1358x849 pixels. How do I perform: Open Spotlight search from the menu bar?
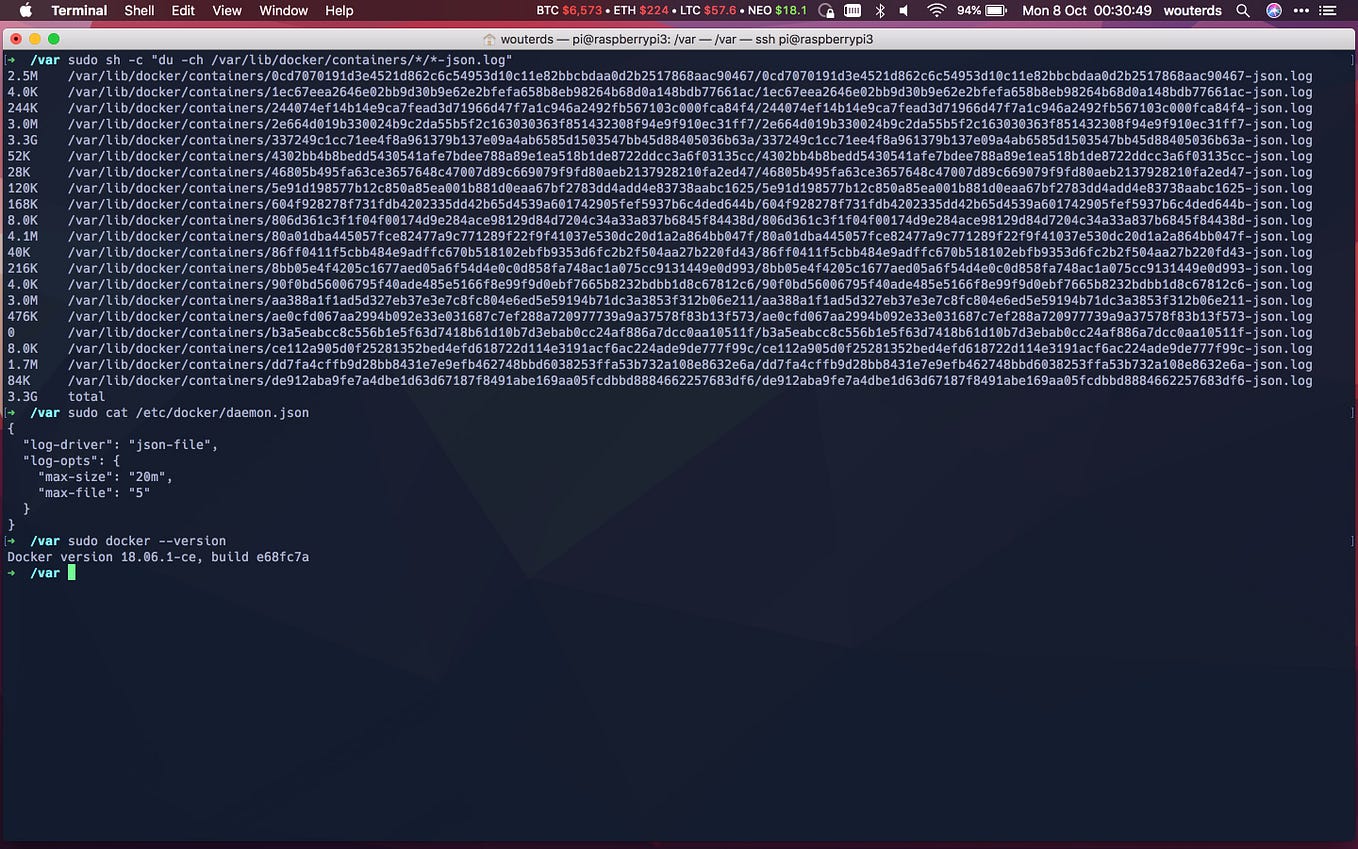coord(1242,11)
